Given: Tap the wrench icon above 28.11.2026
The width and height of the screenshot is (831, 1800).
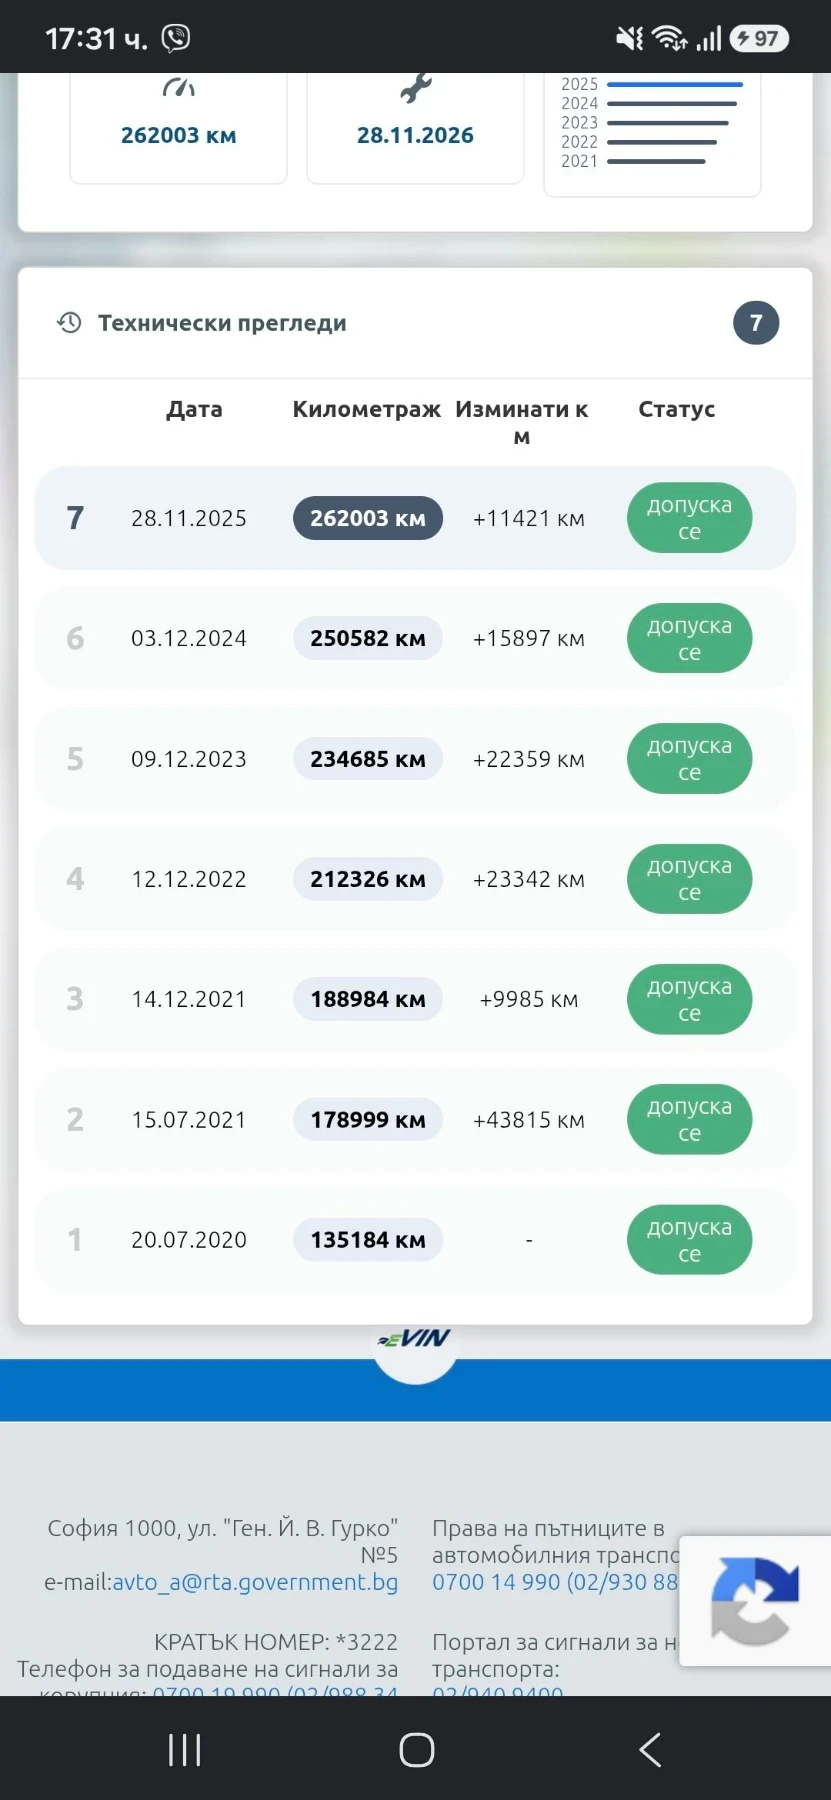Looking at the screenshot, I should tap(415, 88).
